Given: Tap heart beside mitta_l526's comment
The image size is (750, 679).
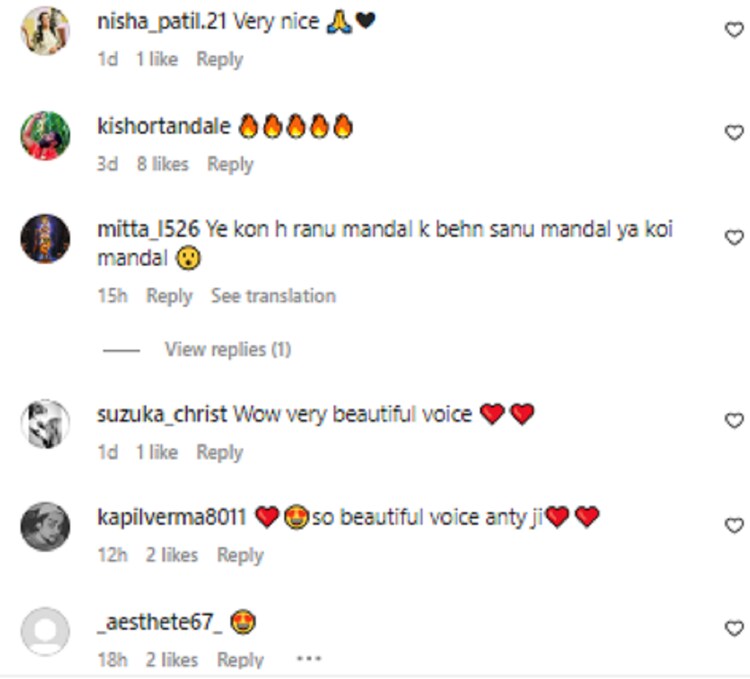Looking at the screenshot, I should pyautogui.click(x=734, y=238).
